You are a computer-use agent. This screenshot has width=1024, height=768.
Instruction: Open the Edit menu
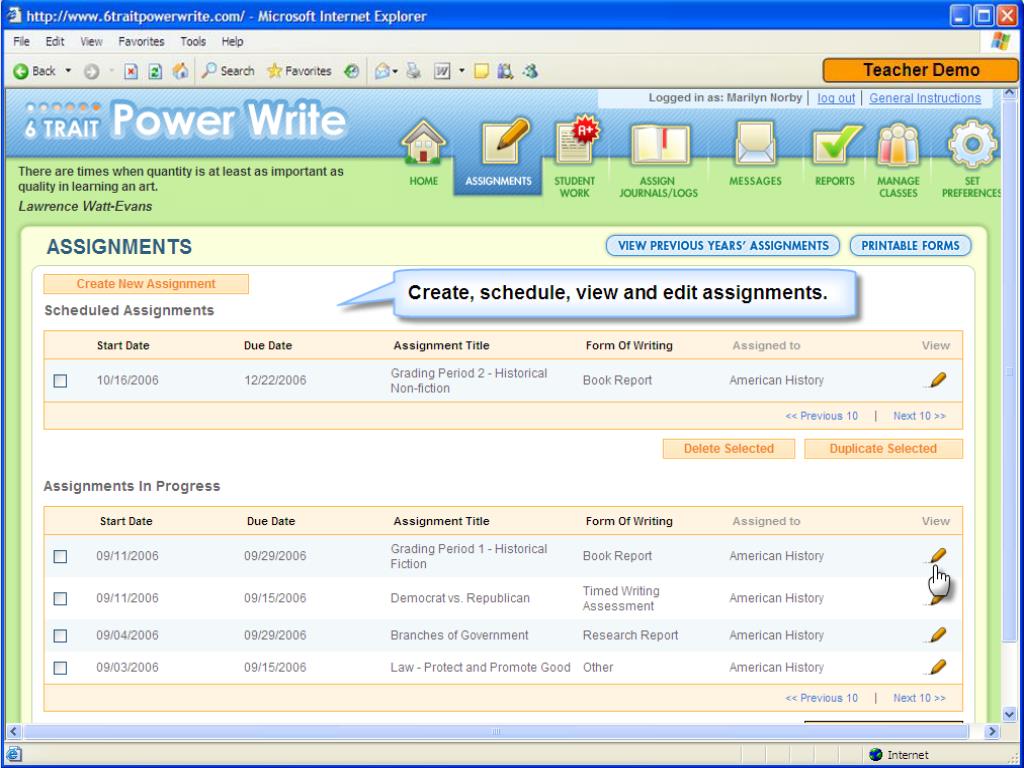click(55, 42)
